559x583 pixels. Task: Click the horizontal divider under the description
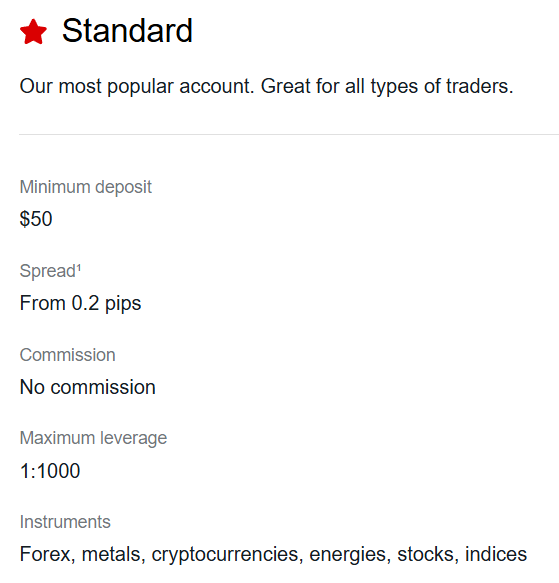coord(289,134)
